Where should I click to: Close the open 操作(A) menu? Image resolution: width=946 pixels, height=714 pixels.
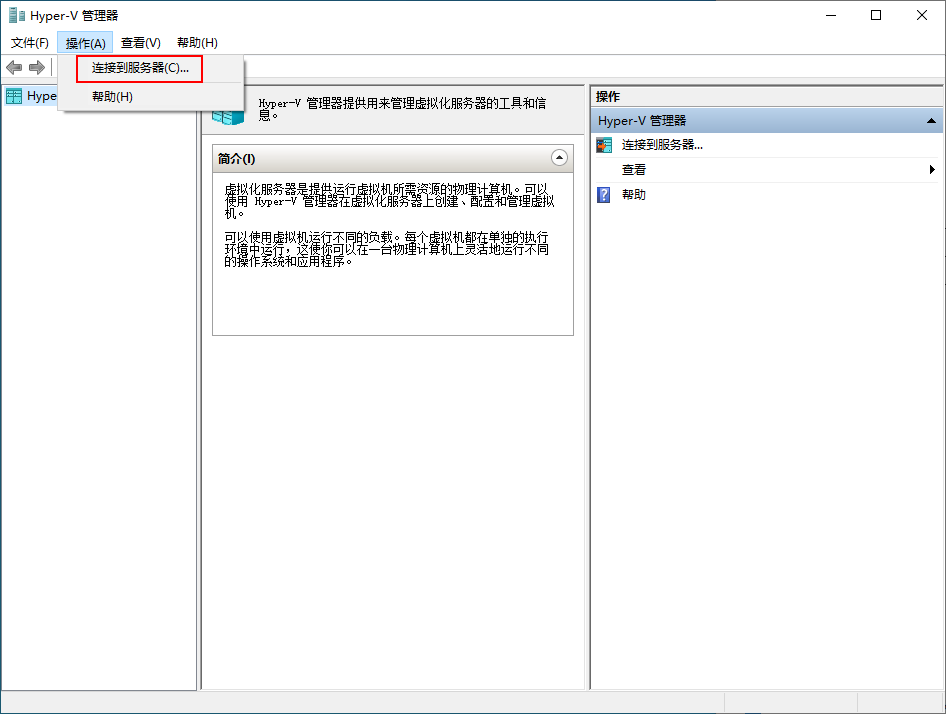coord(85,43)
